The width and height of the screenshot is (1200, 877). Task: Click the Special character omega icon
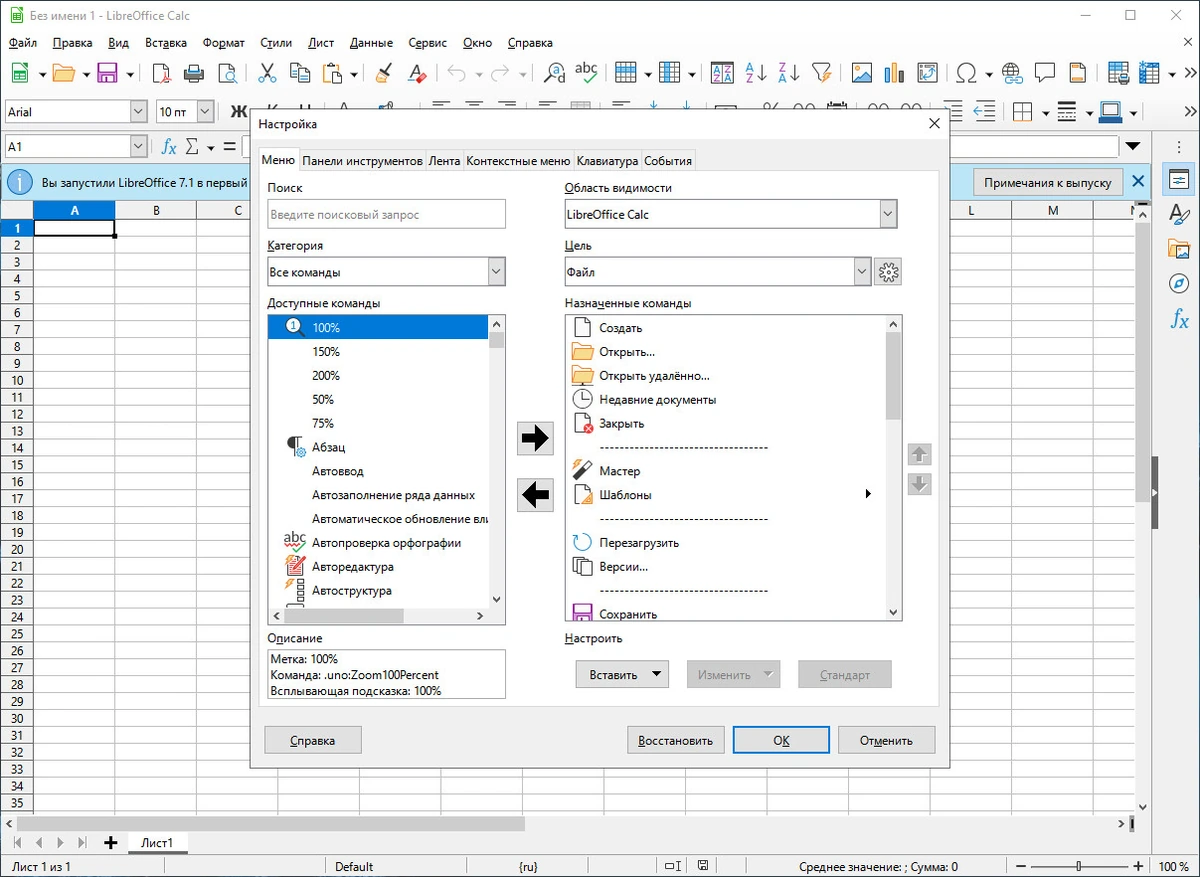(x=966, y=73)
